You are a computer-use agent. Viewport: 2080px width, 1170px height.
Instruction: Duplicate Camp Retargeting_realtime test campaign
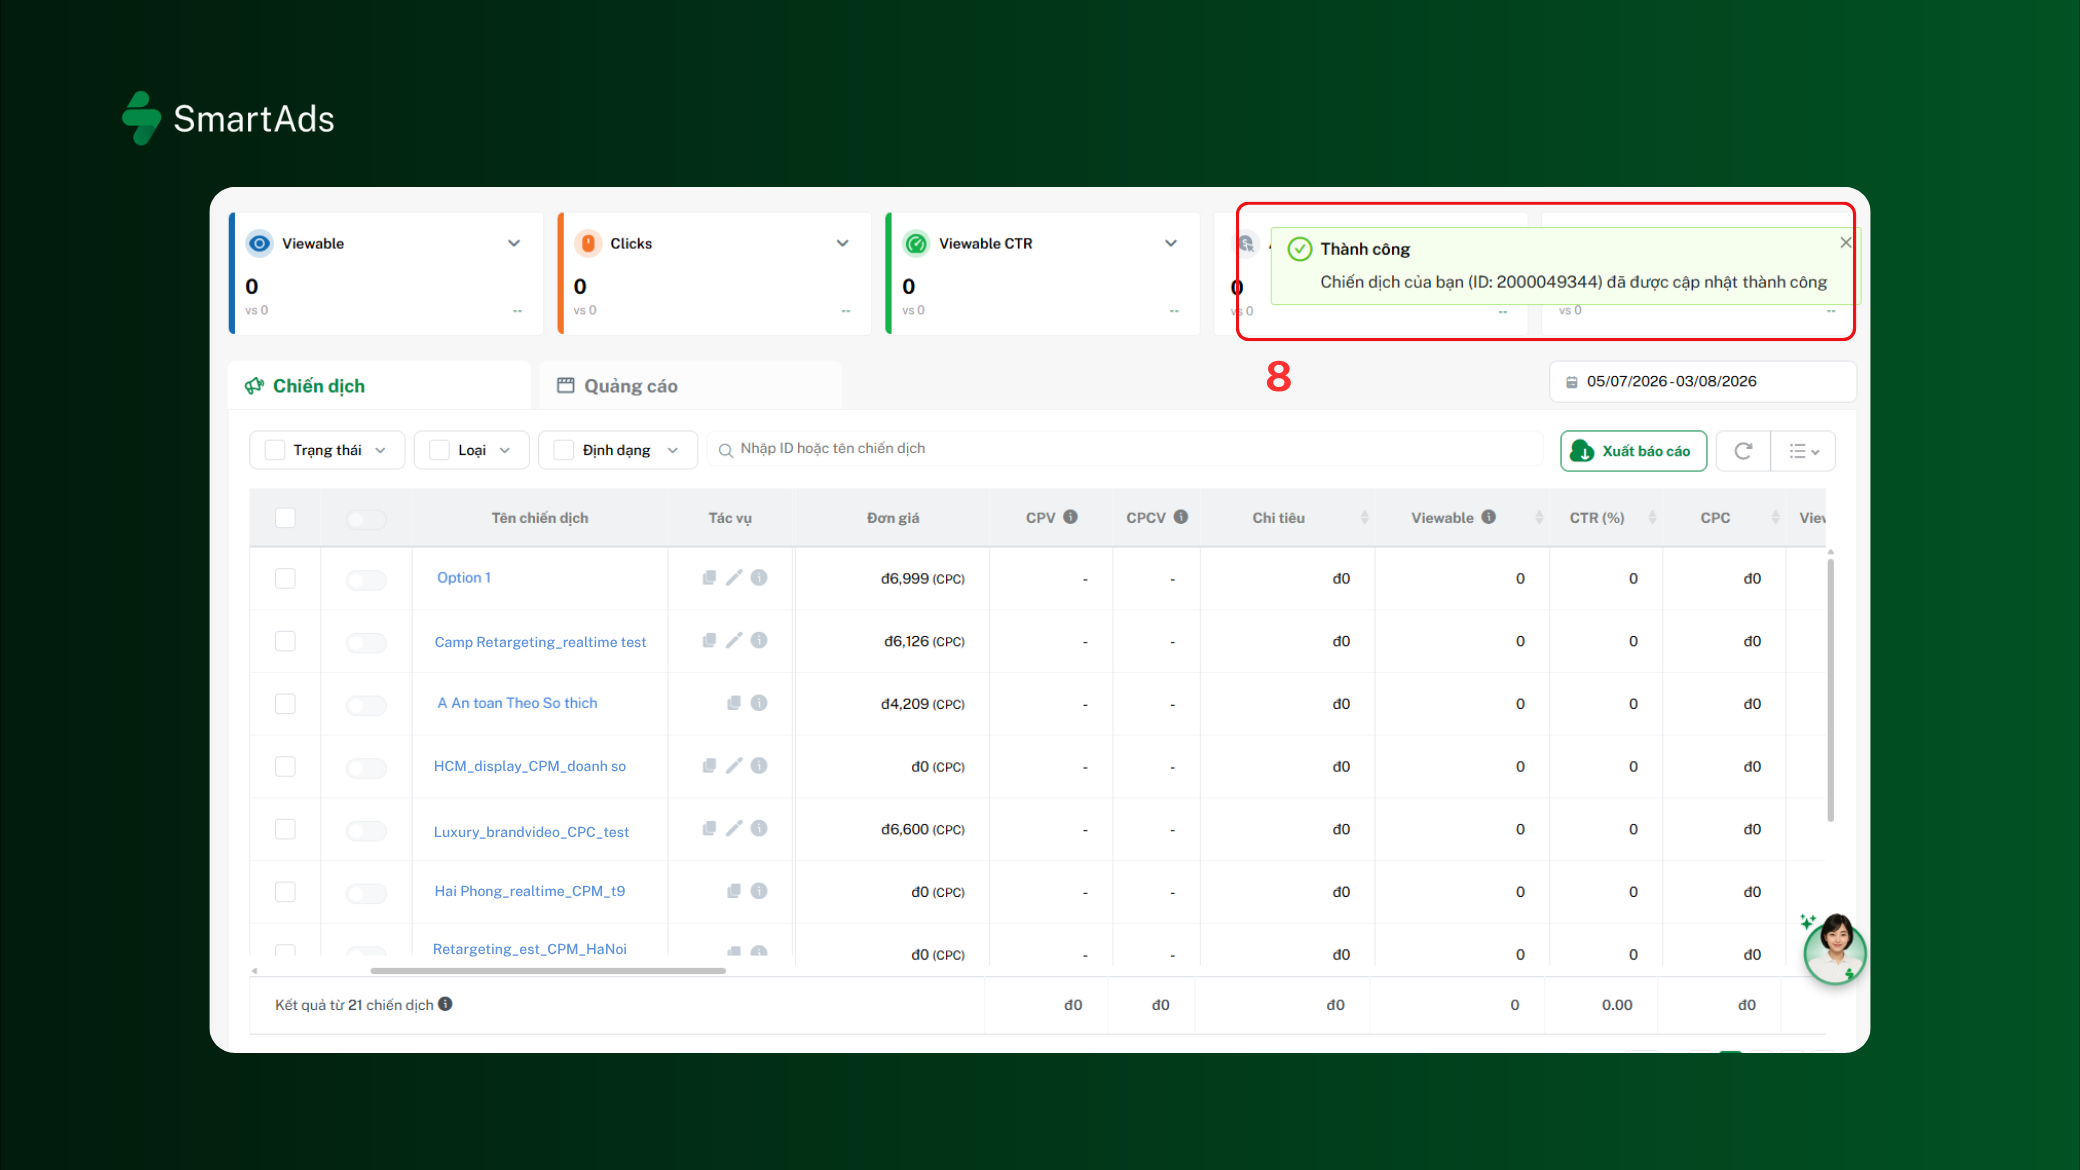[x=709, y=641]
